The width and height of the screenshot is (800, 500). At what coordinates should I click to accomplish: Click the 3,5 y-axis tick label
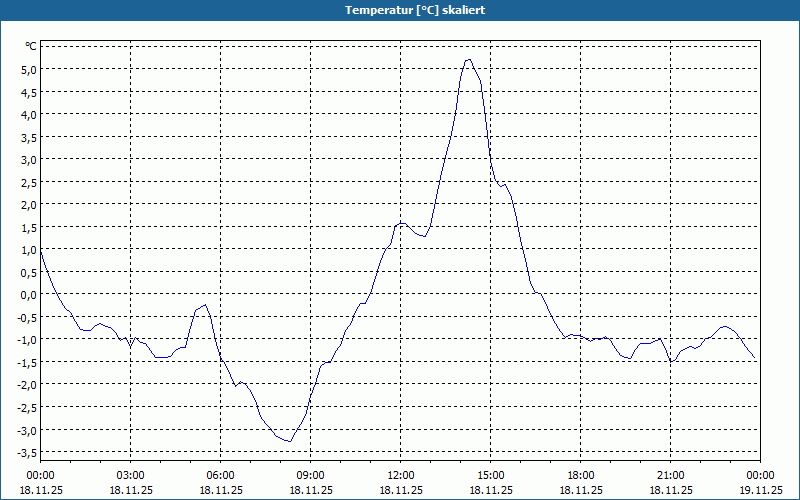(x=29, y=137)
